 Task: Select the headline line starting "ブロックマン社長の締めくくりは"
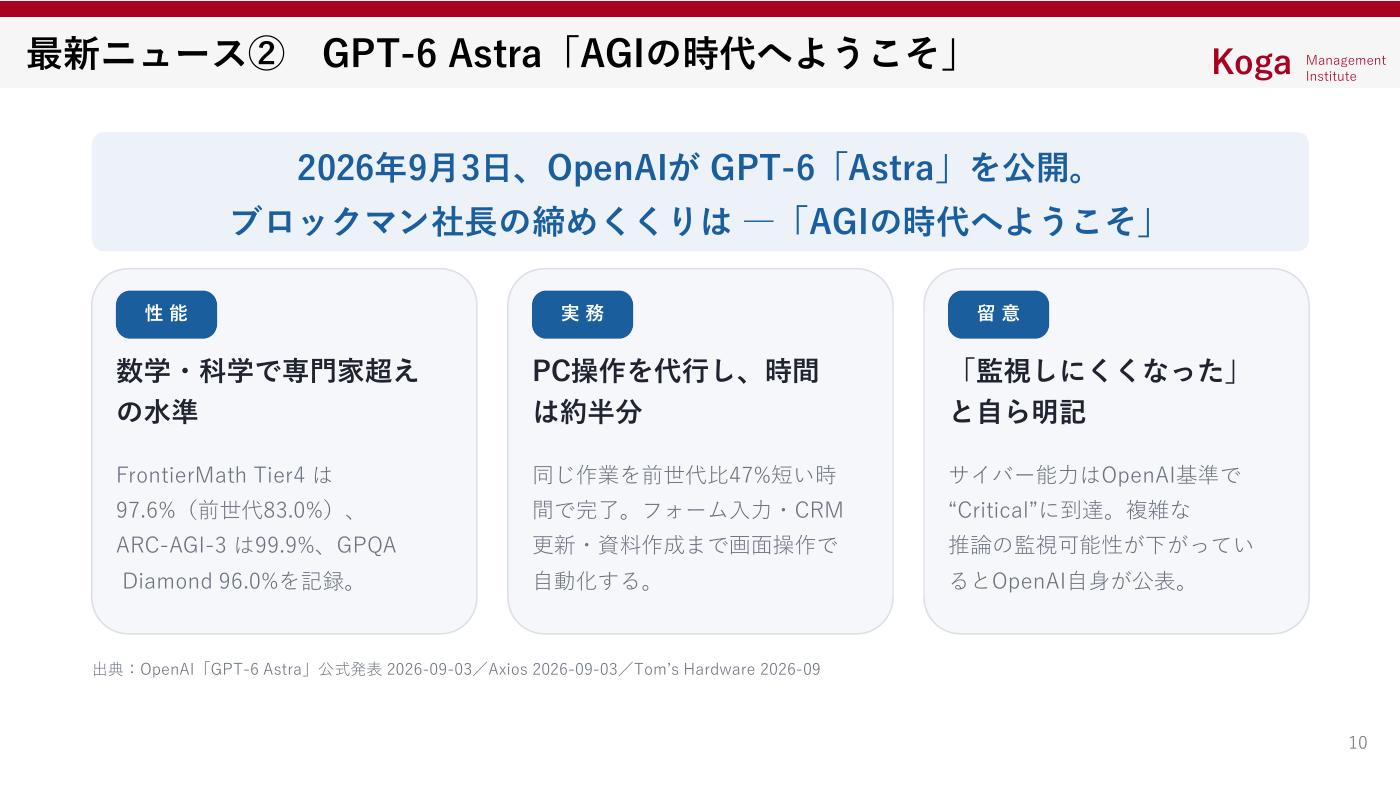pyautogui.click(x=692, y=221)
